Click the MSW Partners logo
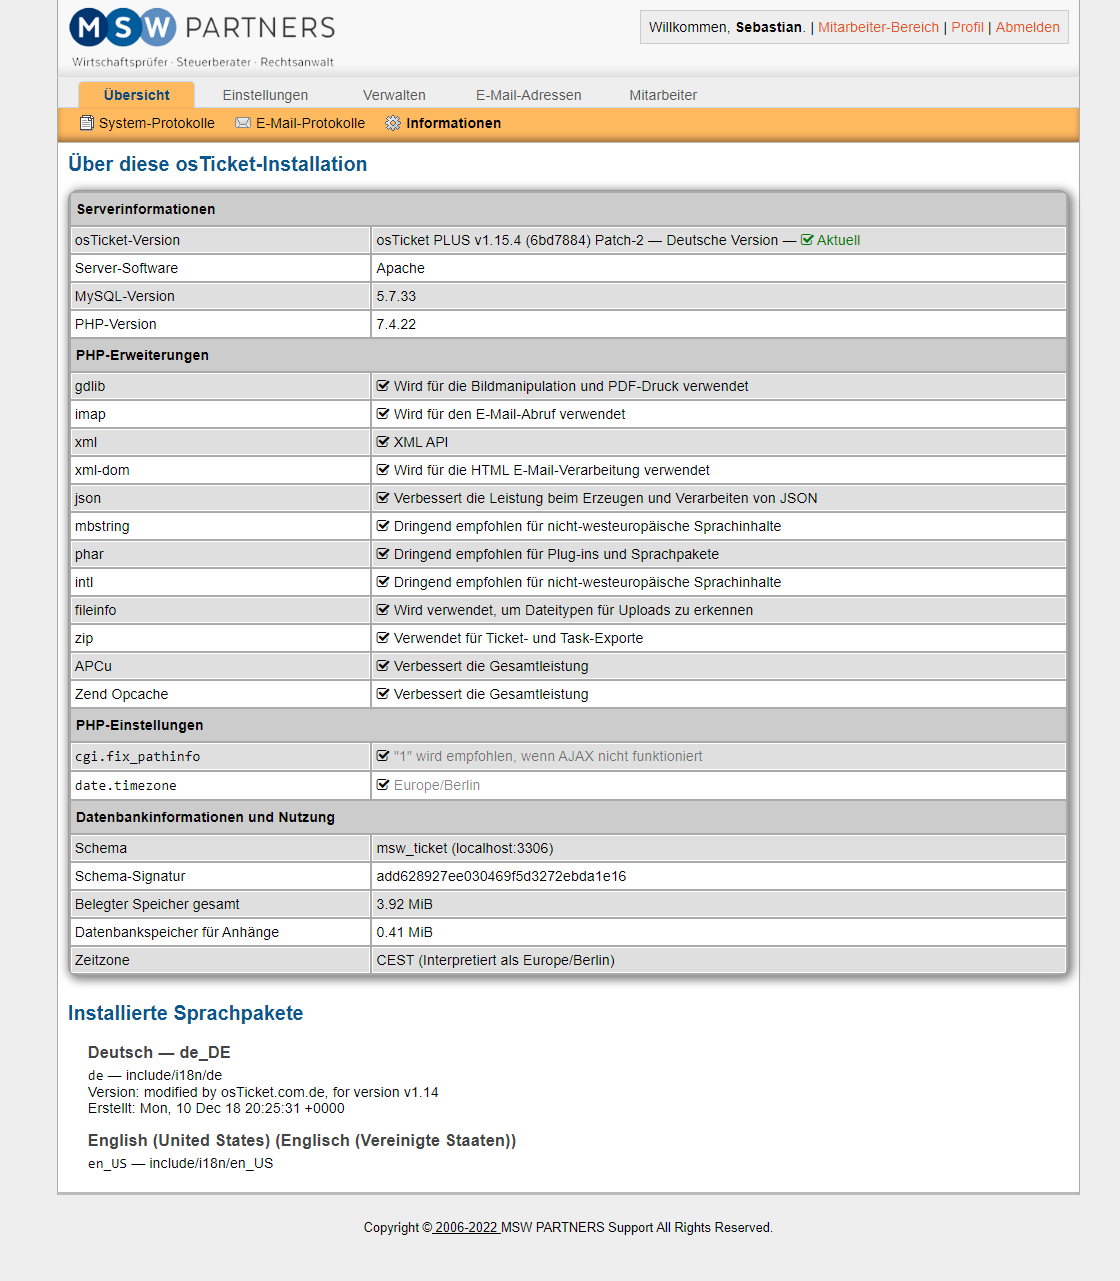The image size is (1120, 1281). click(x=202, y=38)
